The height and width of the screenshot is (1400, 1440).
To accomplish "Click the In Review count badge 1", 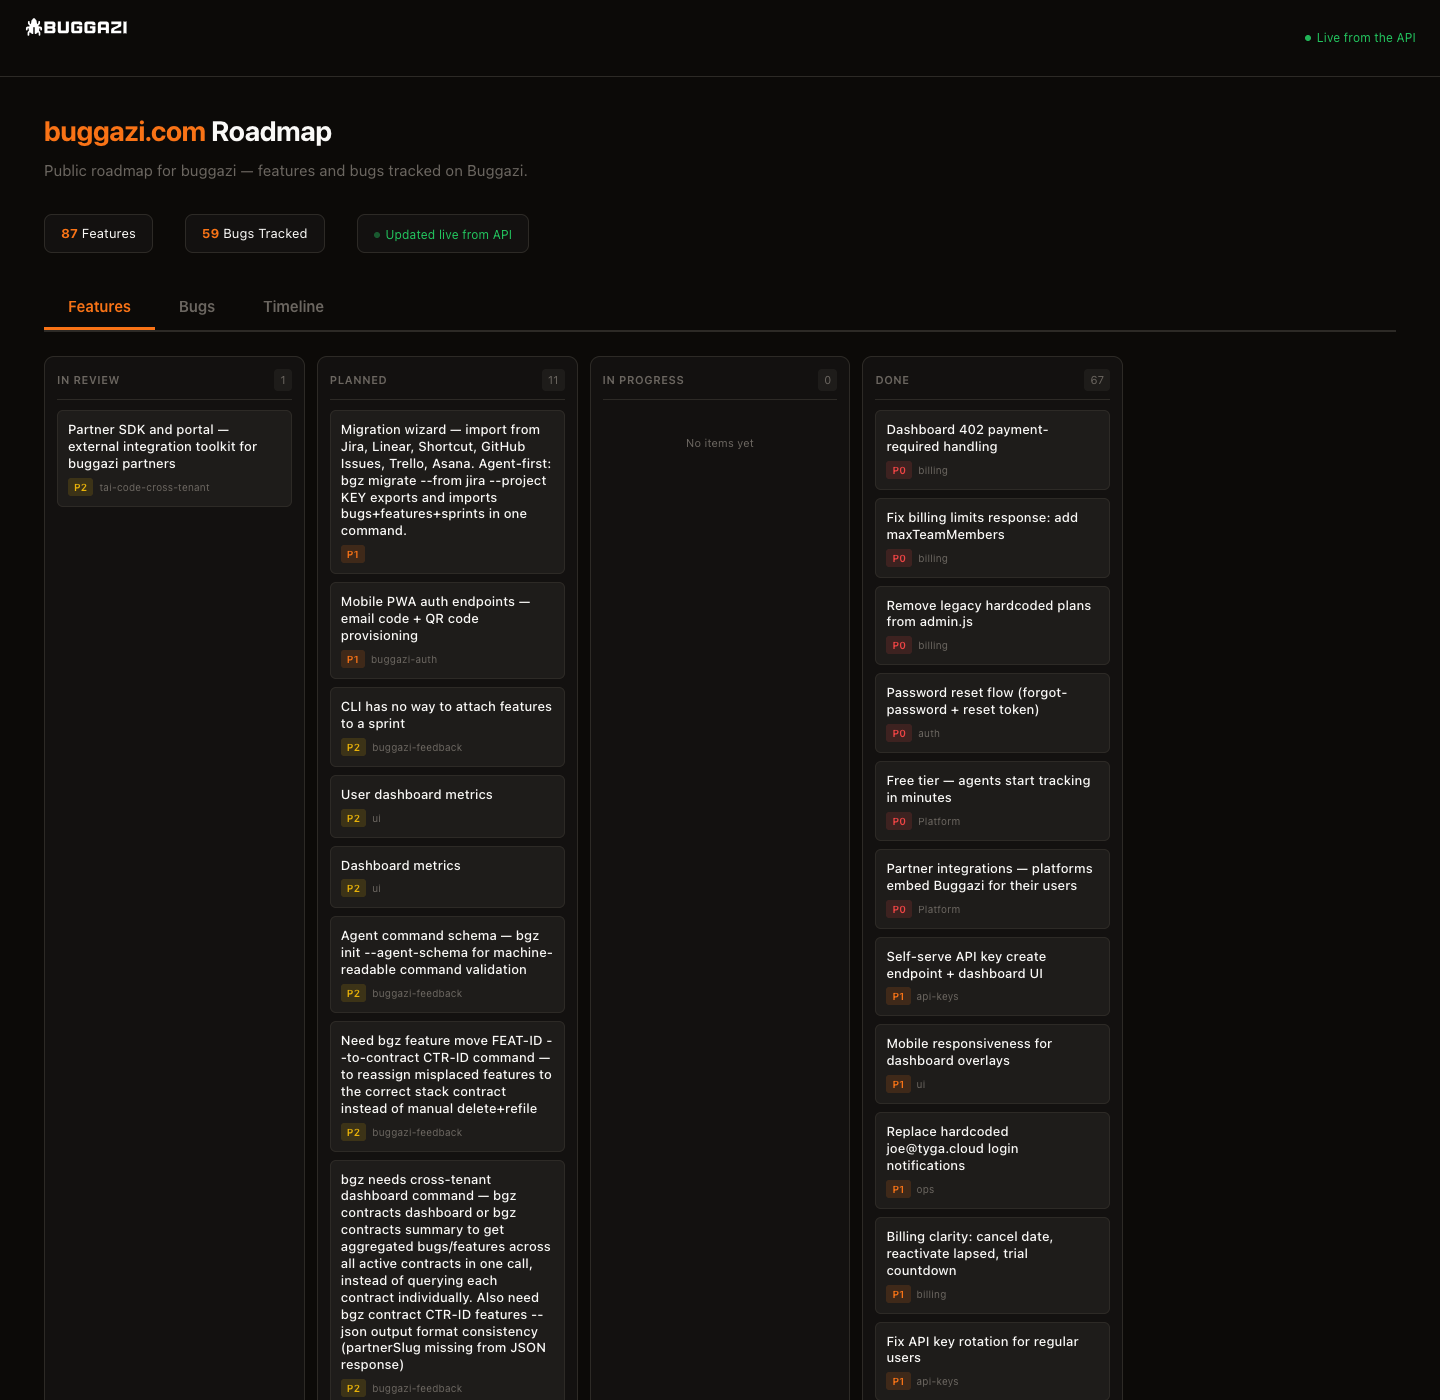I will tap(283, 380).
